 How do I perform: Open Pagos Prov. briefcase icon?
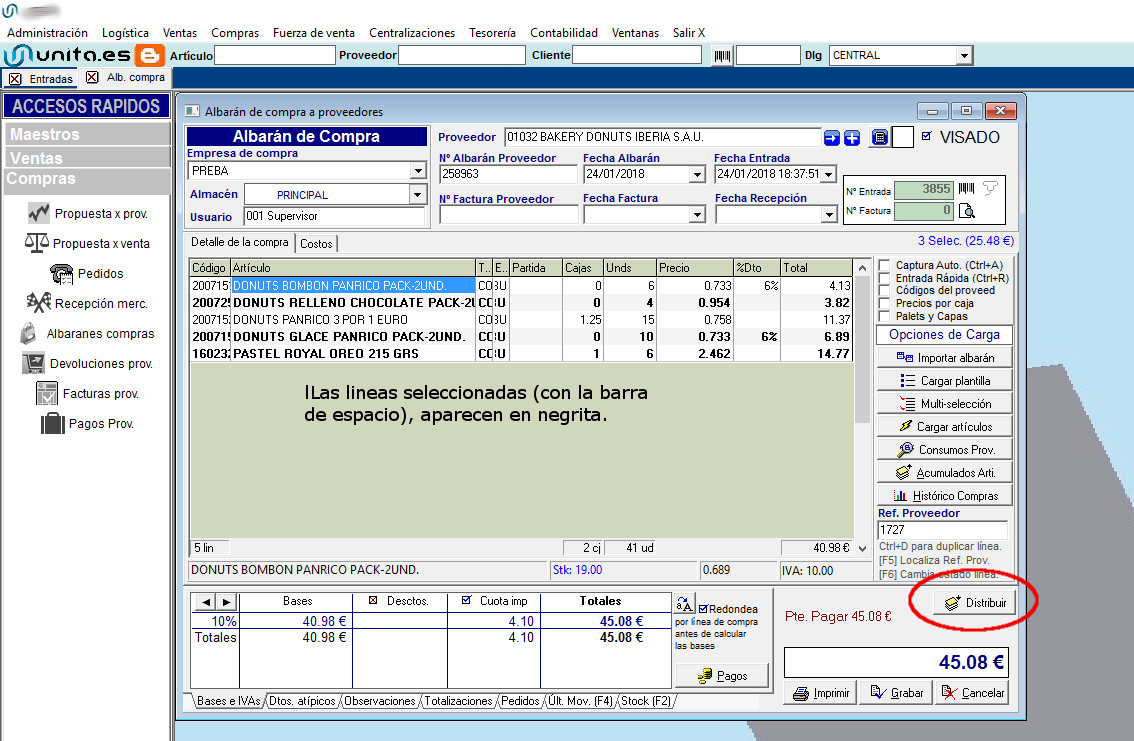click(52, 424)
